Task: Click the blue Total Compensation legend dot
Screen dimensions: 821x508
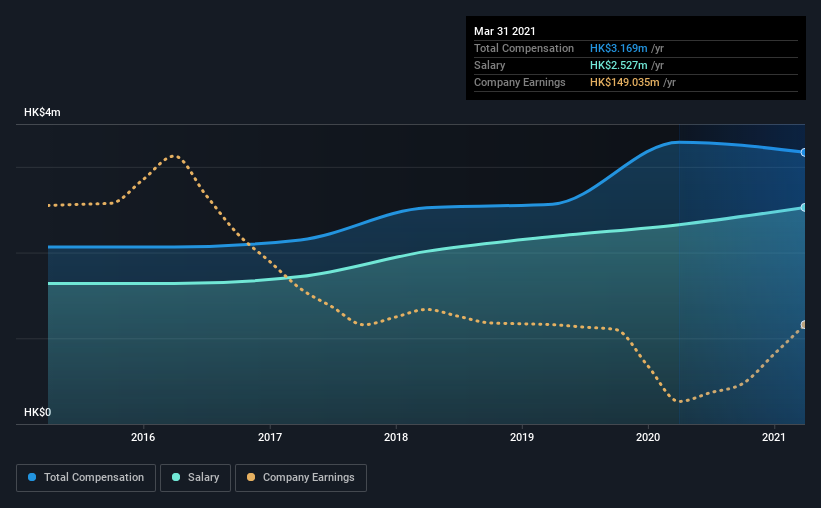Action: (x=32, y=477)
